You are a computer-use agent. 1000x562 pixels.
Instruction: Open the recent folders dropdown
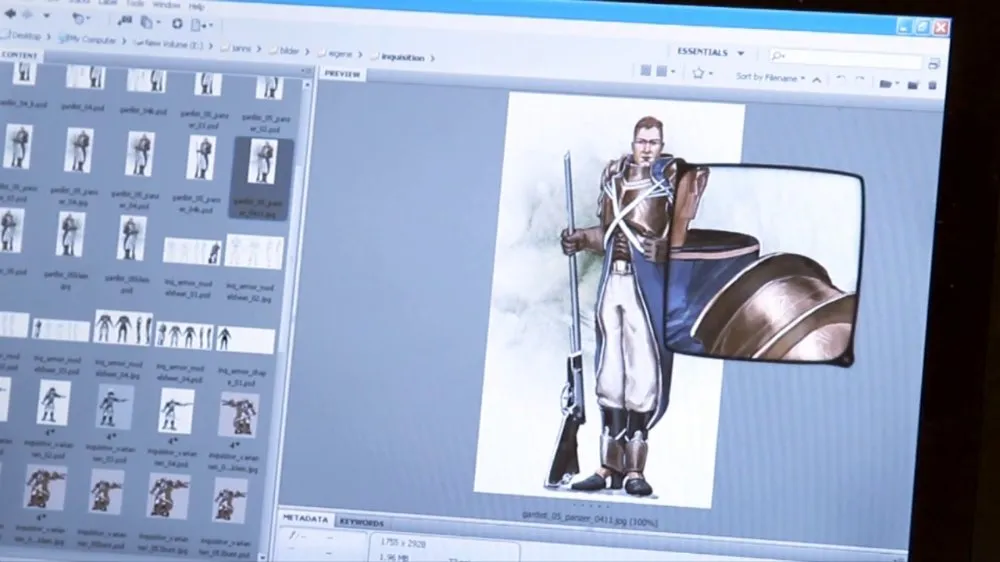tap(82, 18)
